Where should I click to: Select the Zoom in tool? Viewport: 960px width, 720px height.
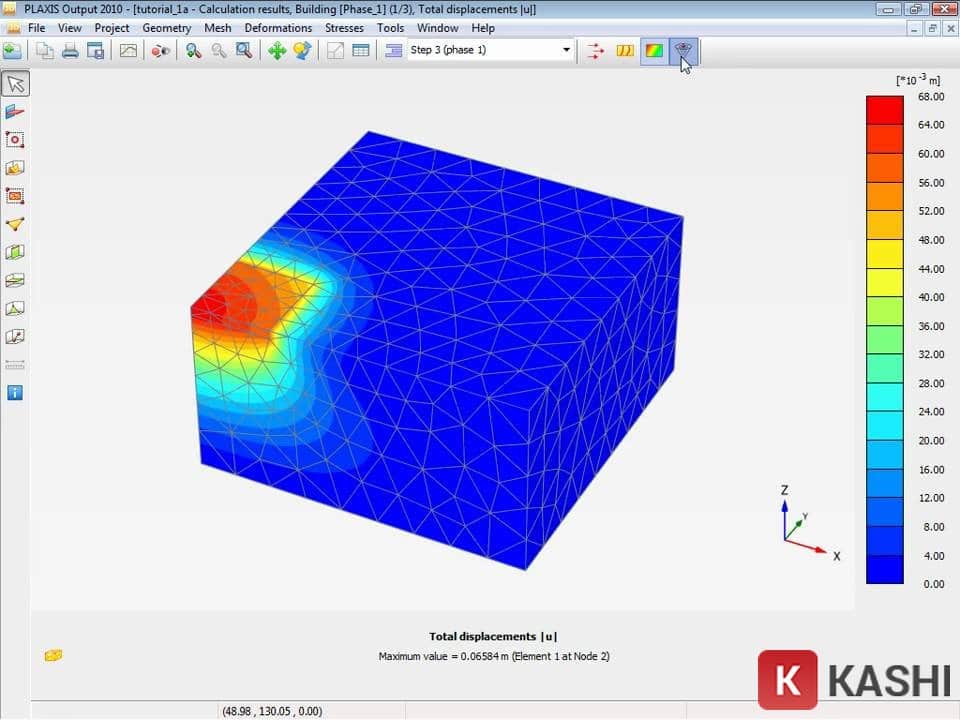click(x=193, y=50)
